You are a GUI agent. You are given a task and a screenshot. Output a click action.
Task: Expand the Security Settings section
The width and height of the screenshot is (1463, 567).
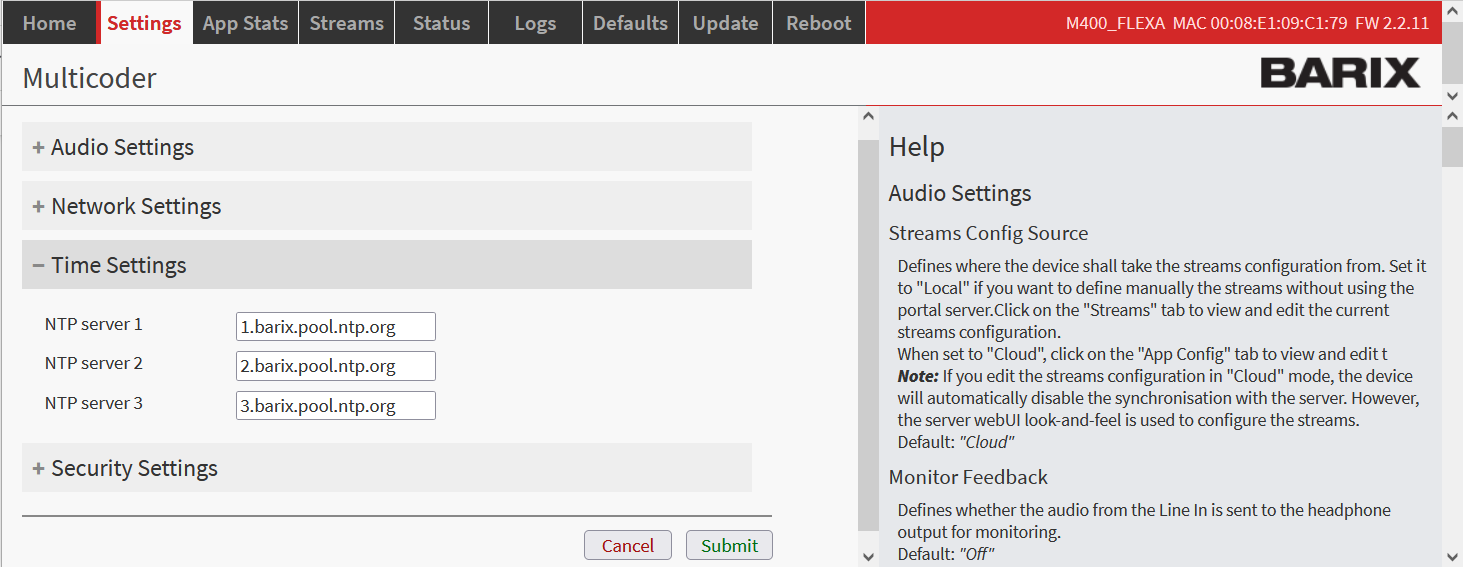[x=134, y=469]
